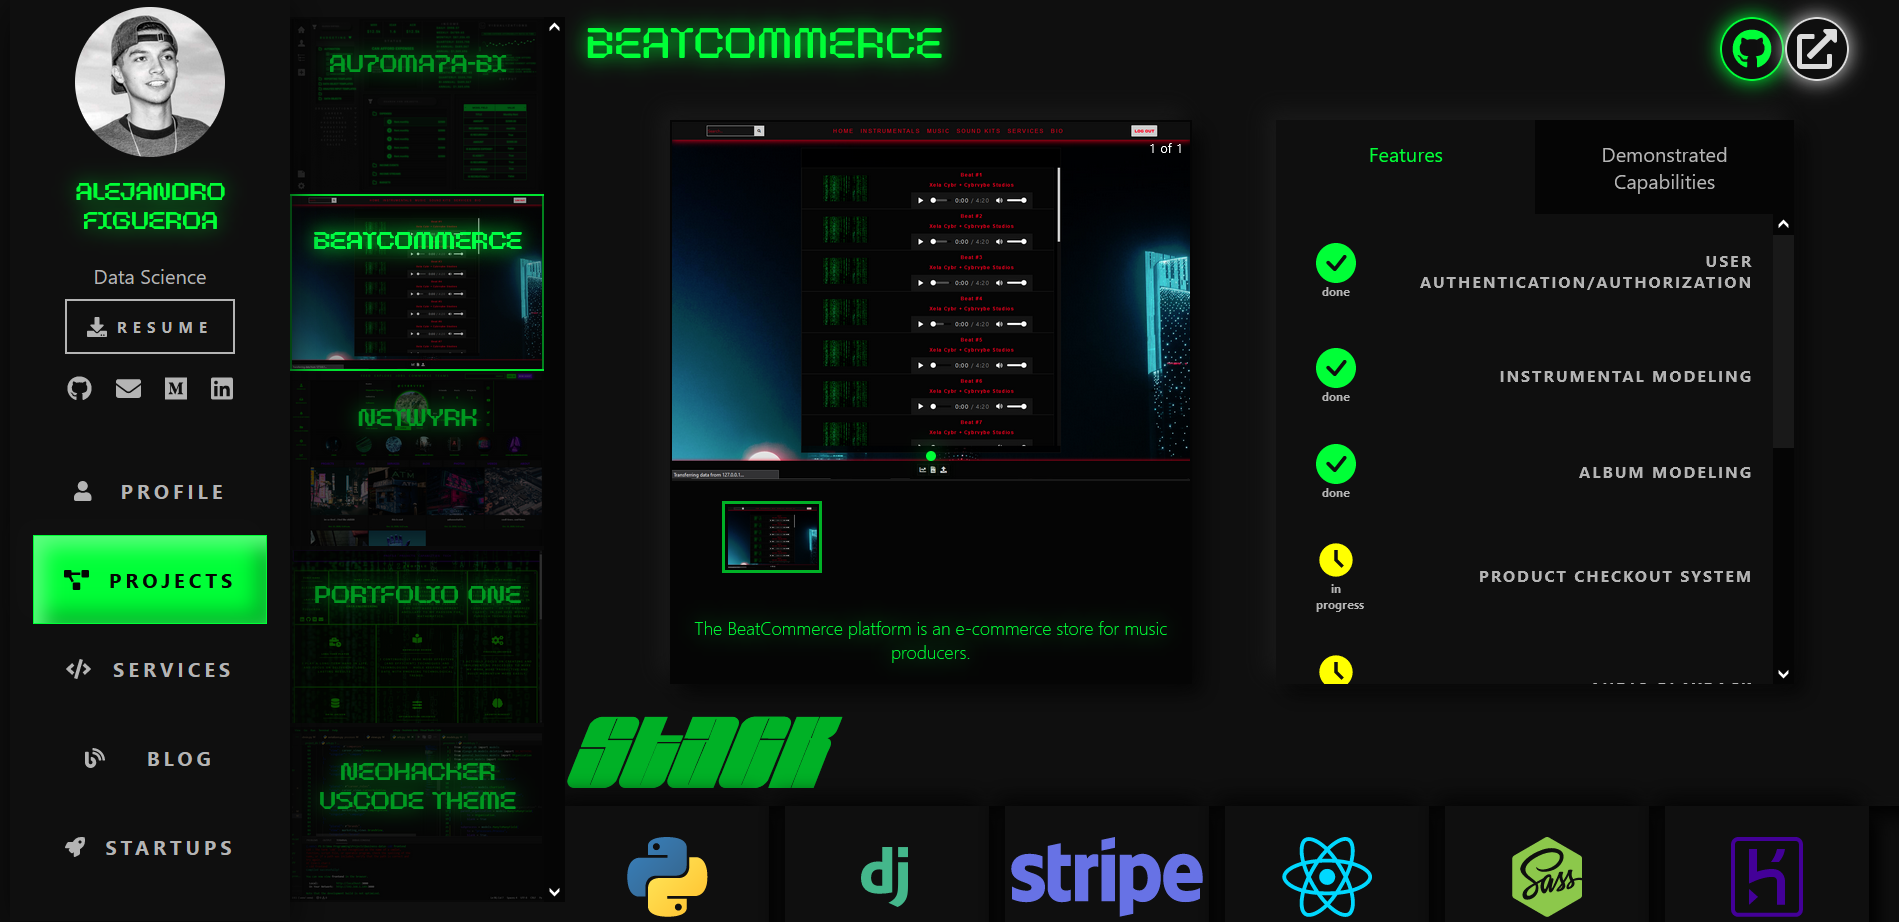The width and height of the screenshot is (1899, 922).
Task: Switch to the Demonstrated Capabilities tab
Action: pyautogui.click(x=1663, y=168)
